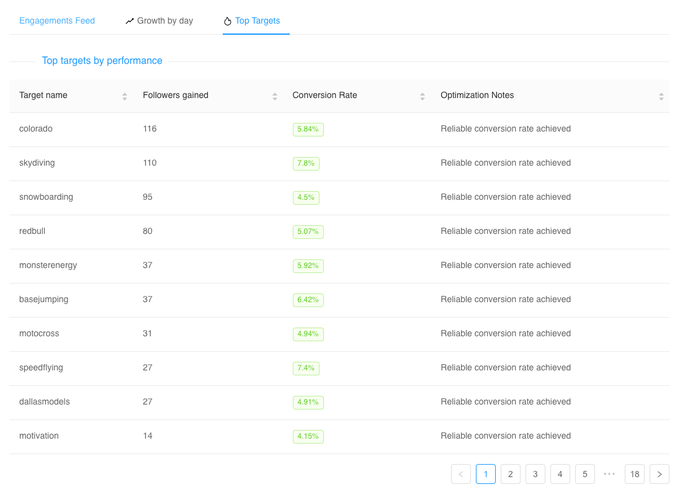Click the 5.07% conversion rate badge
This screenshot has width=680, height=492.
[308, 232]
